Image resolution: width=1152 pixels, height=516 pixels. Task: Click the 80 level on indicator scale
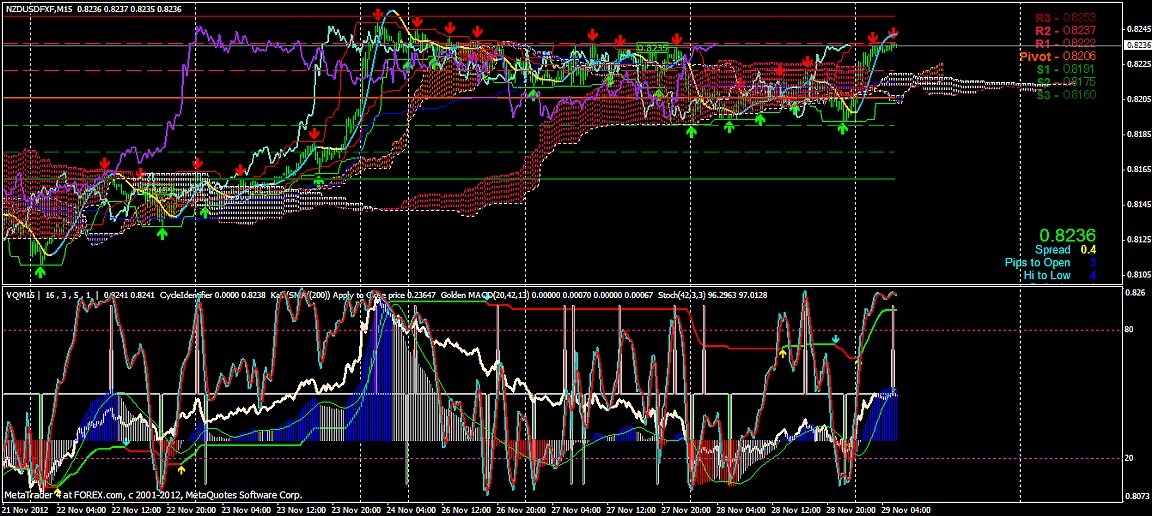click(x=1129, y=330)
